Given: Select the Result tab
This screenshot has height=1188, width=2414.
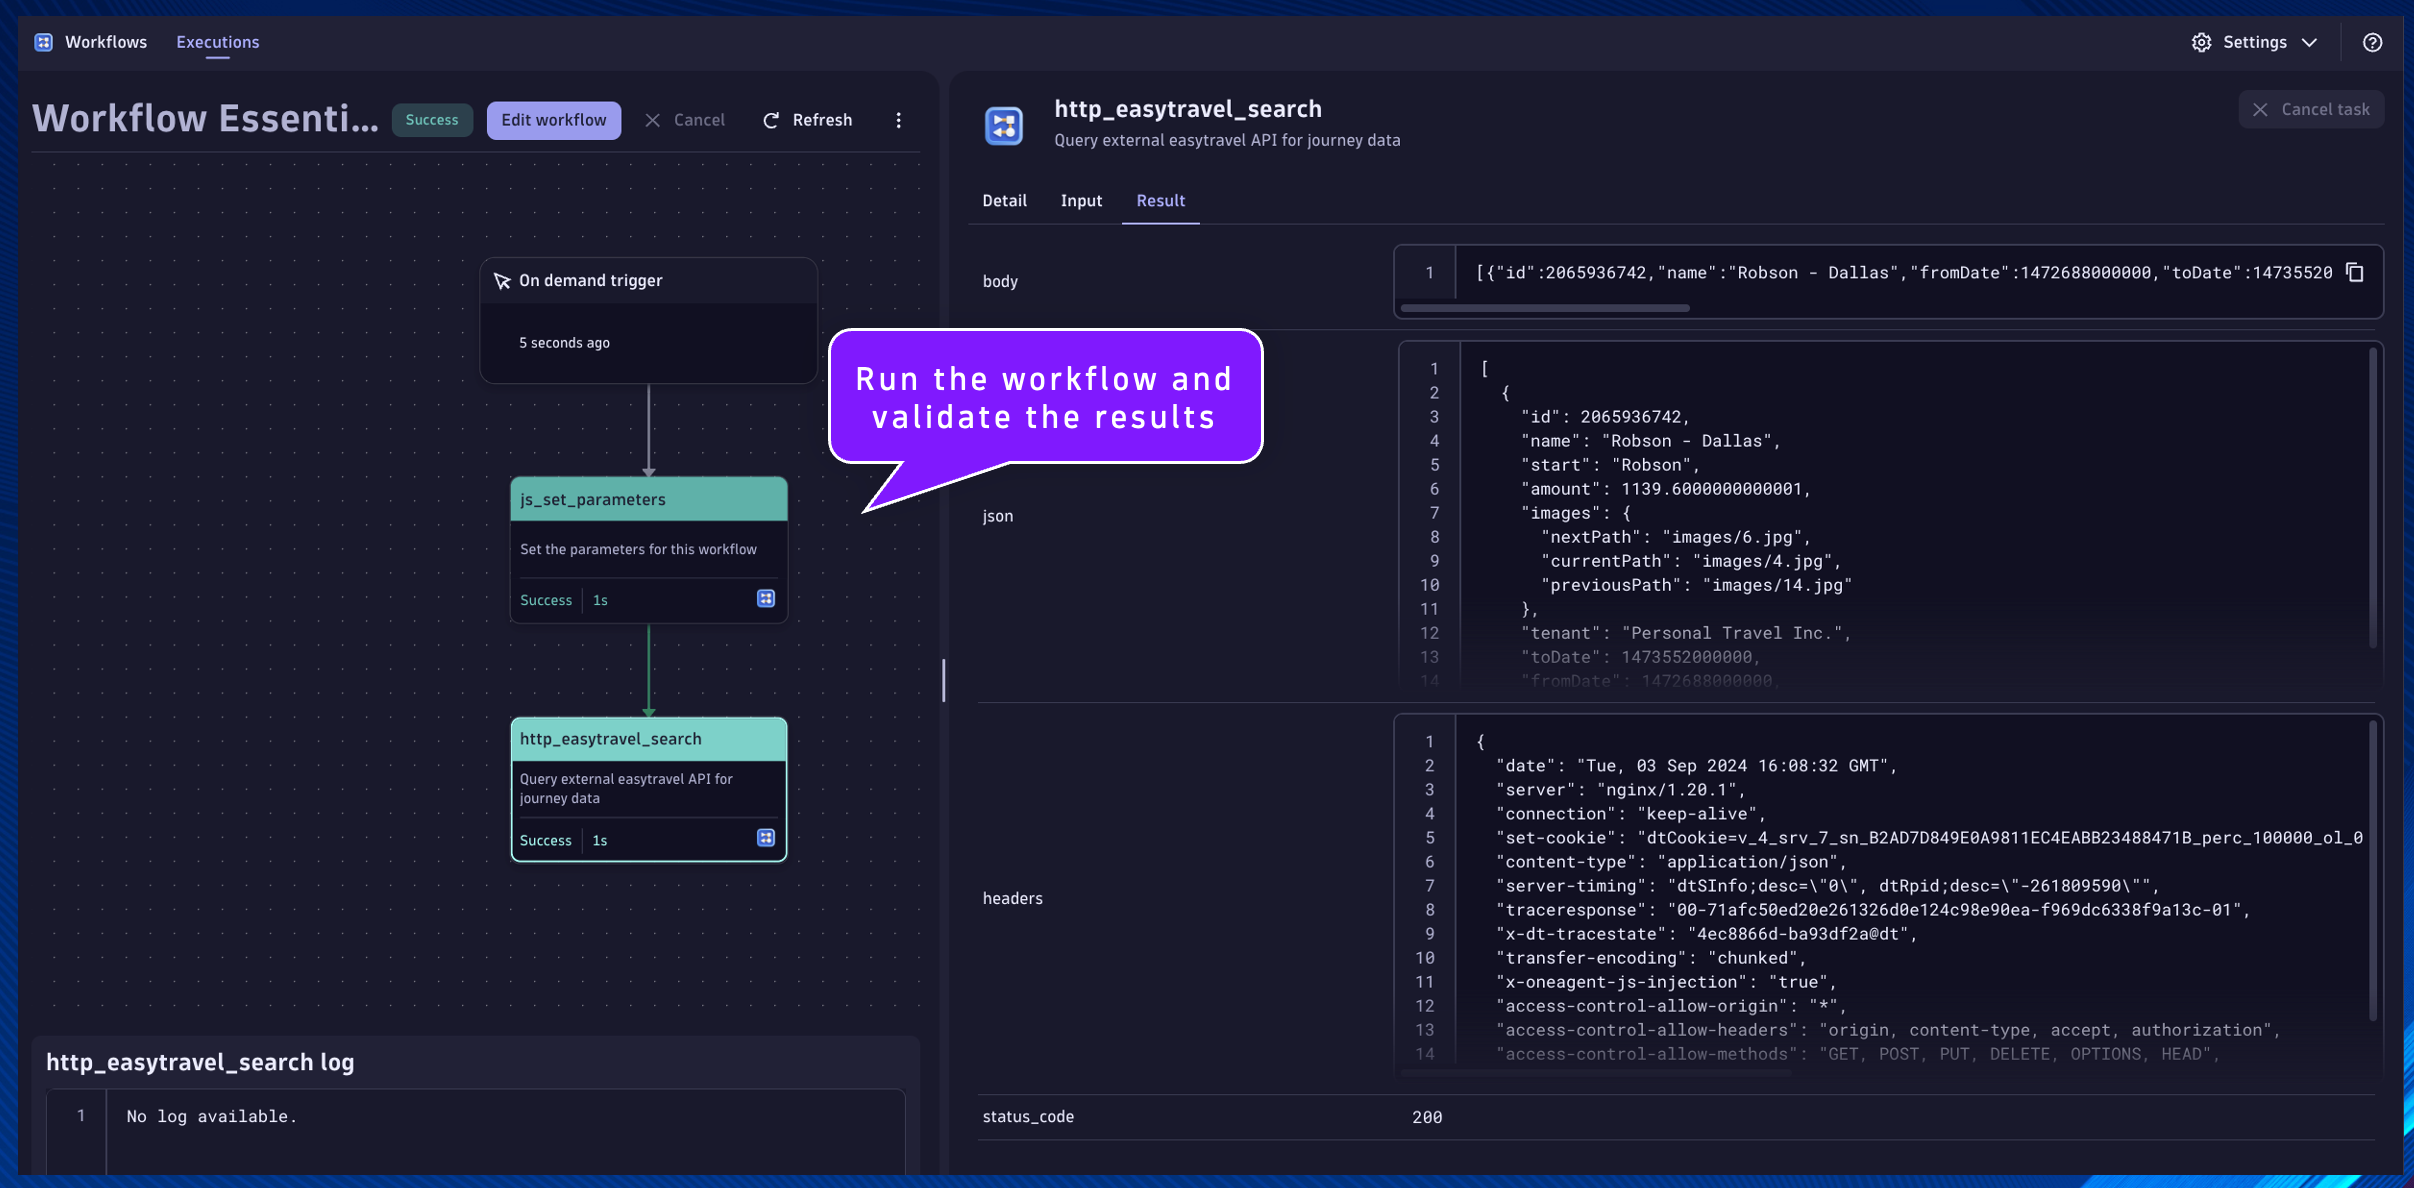Looking at the screenshot, I should coord(1160,200).
